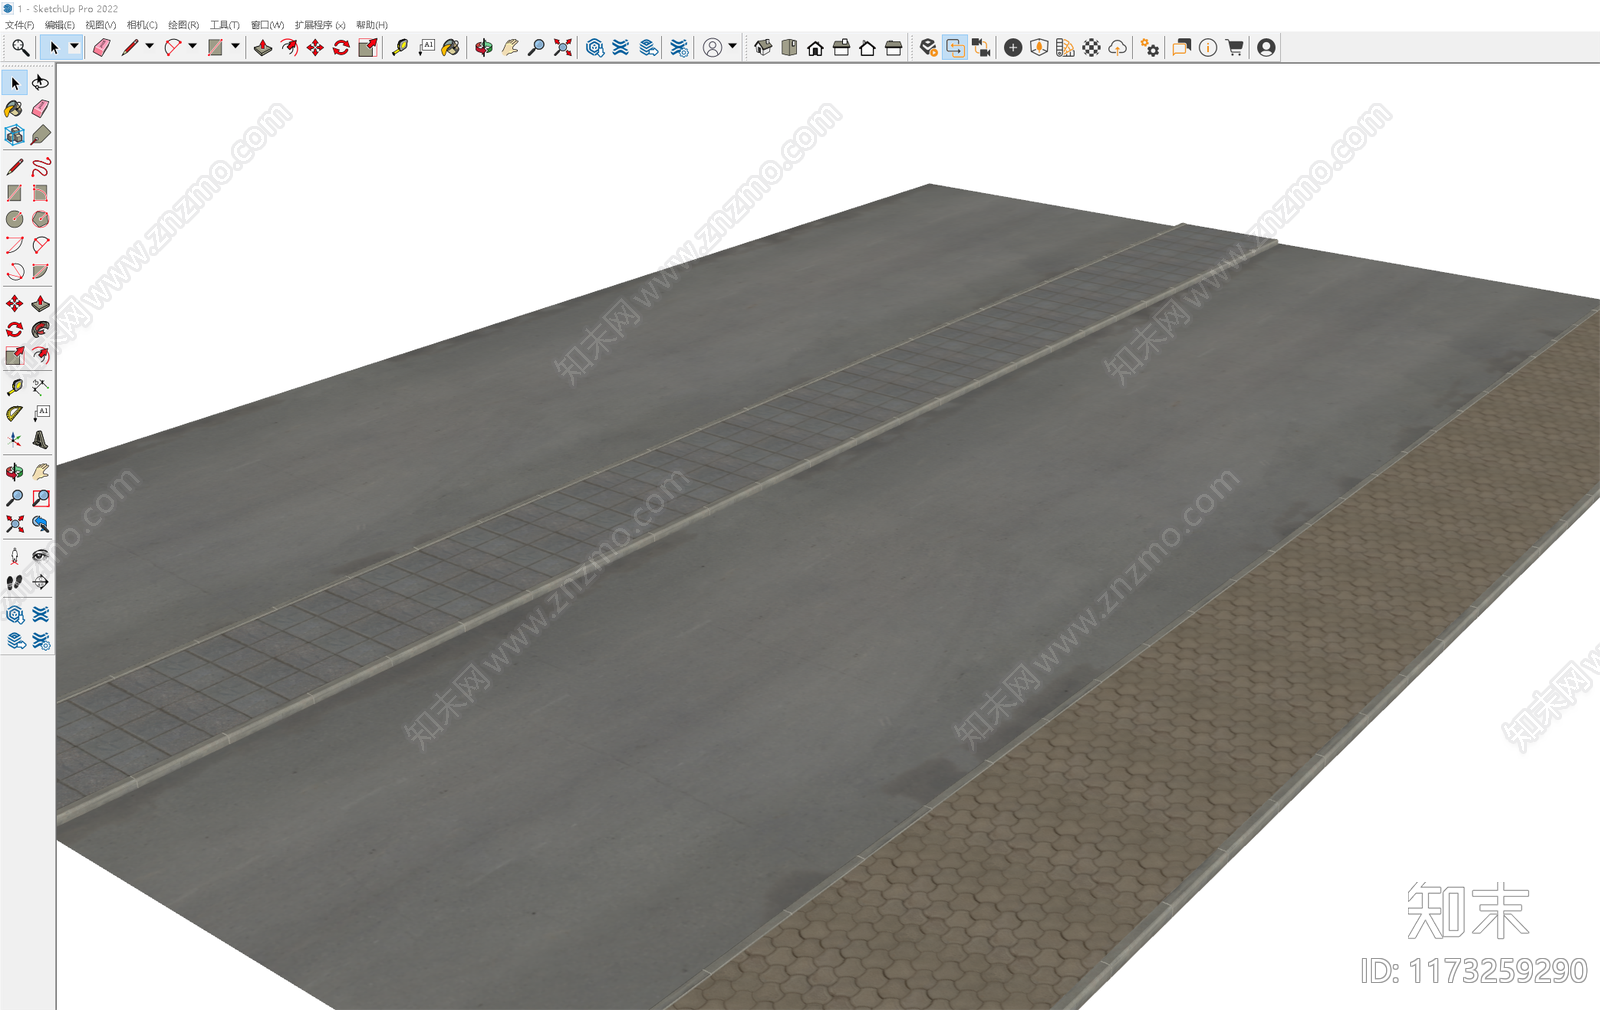
Task: Expand the user profile dropdown arrow
Action: tap(733, 46)
